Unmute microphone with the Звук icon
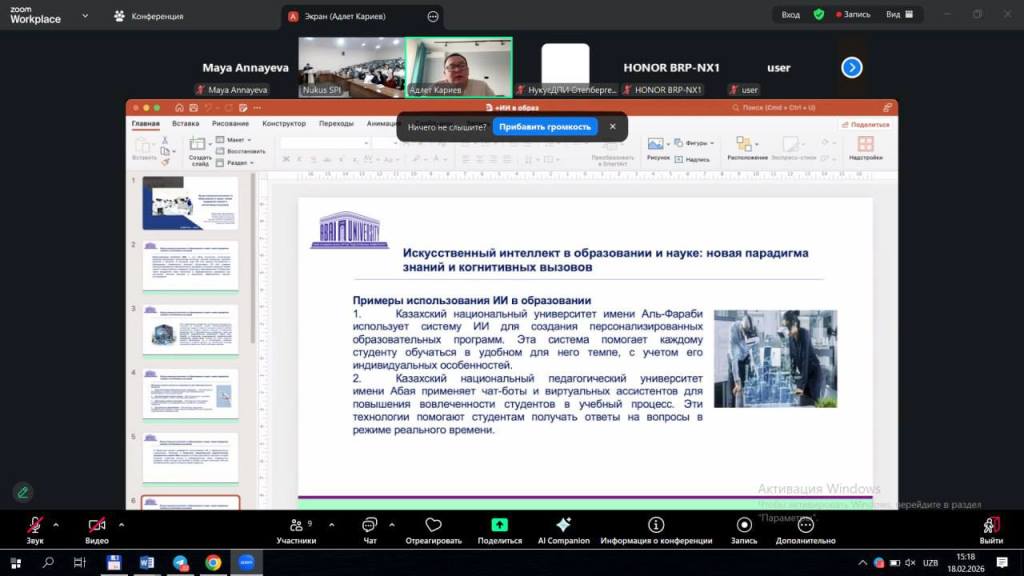The image size is (1024, 576). (35, 525)
